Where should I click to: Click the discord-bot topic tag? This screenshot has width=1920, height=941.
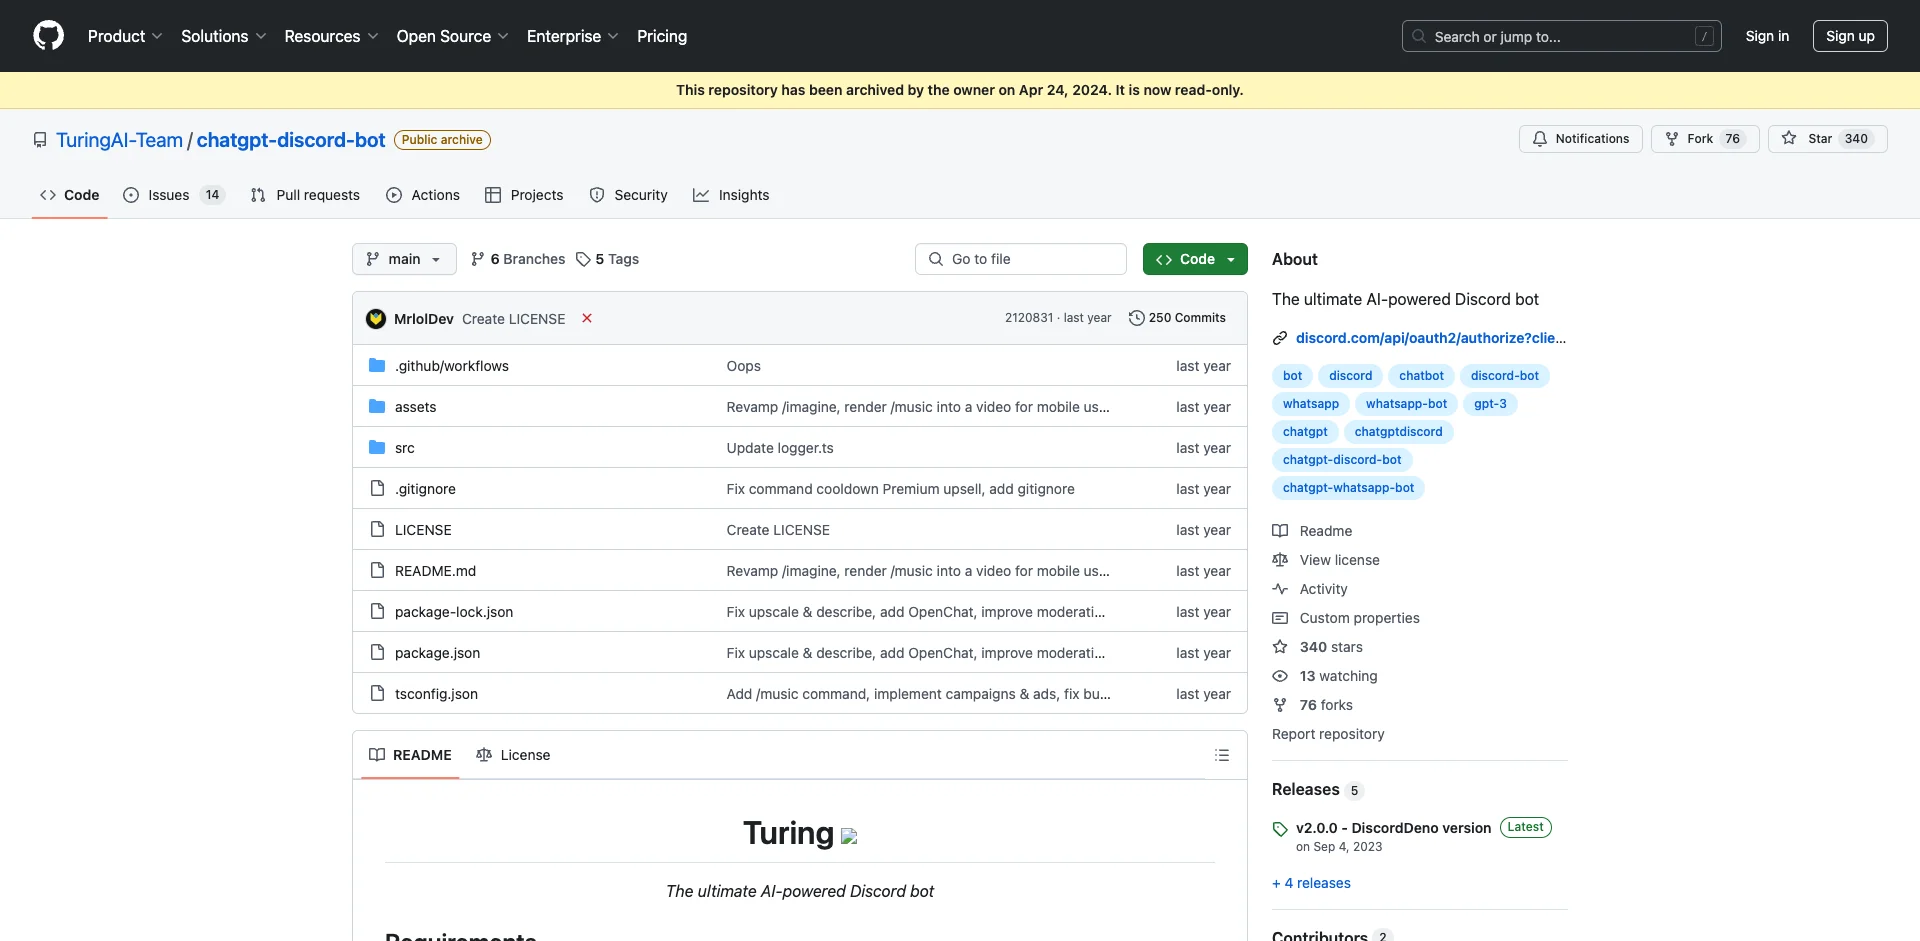click(x=1504, y=376)
